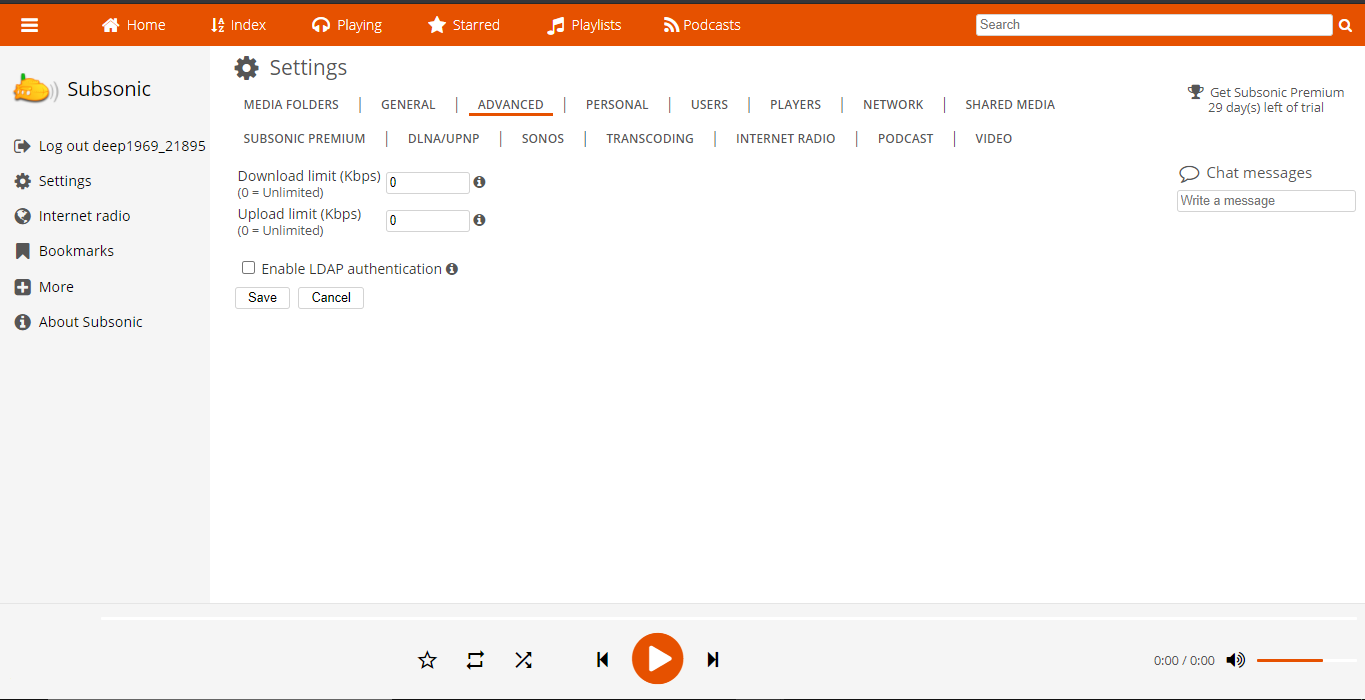Toggle repeat mode in player
Image resolution: width=1365 pixels, height=700 pixels.
pos(475,660)
